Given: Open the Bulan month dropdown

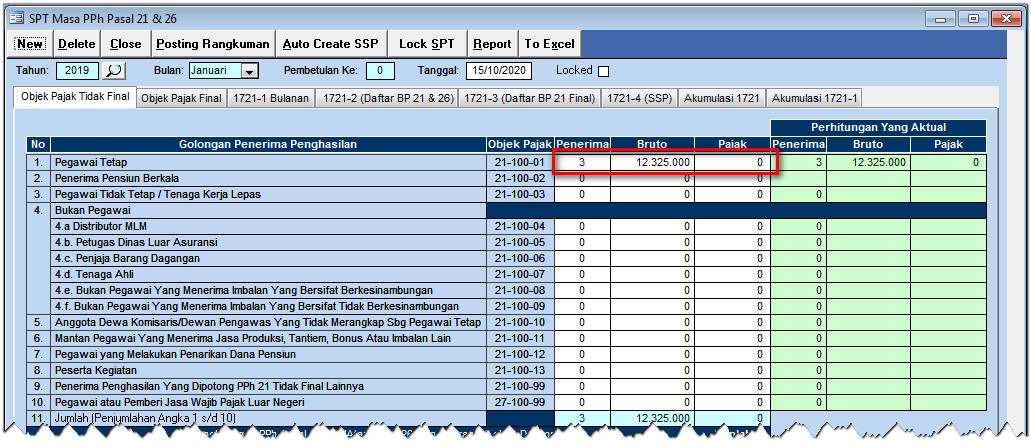Looking at the screenshot, I should click(249, 71).
